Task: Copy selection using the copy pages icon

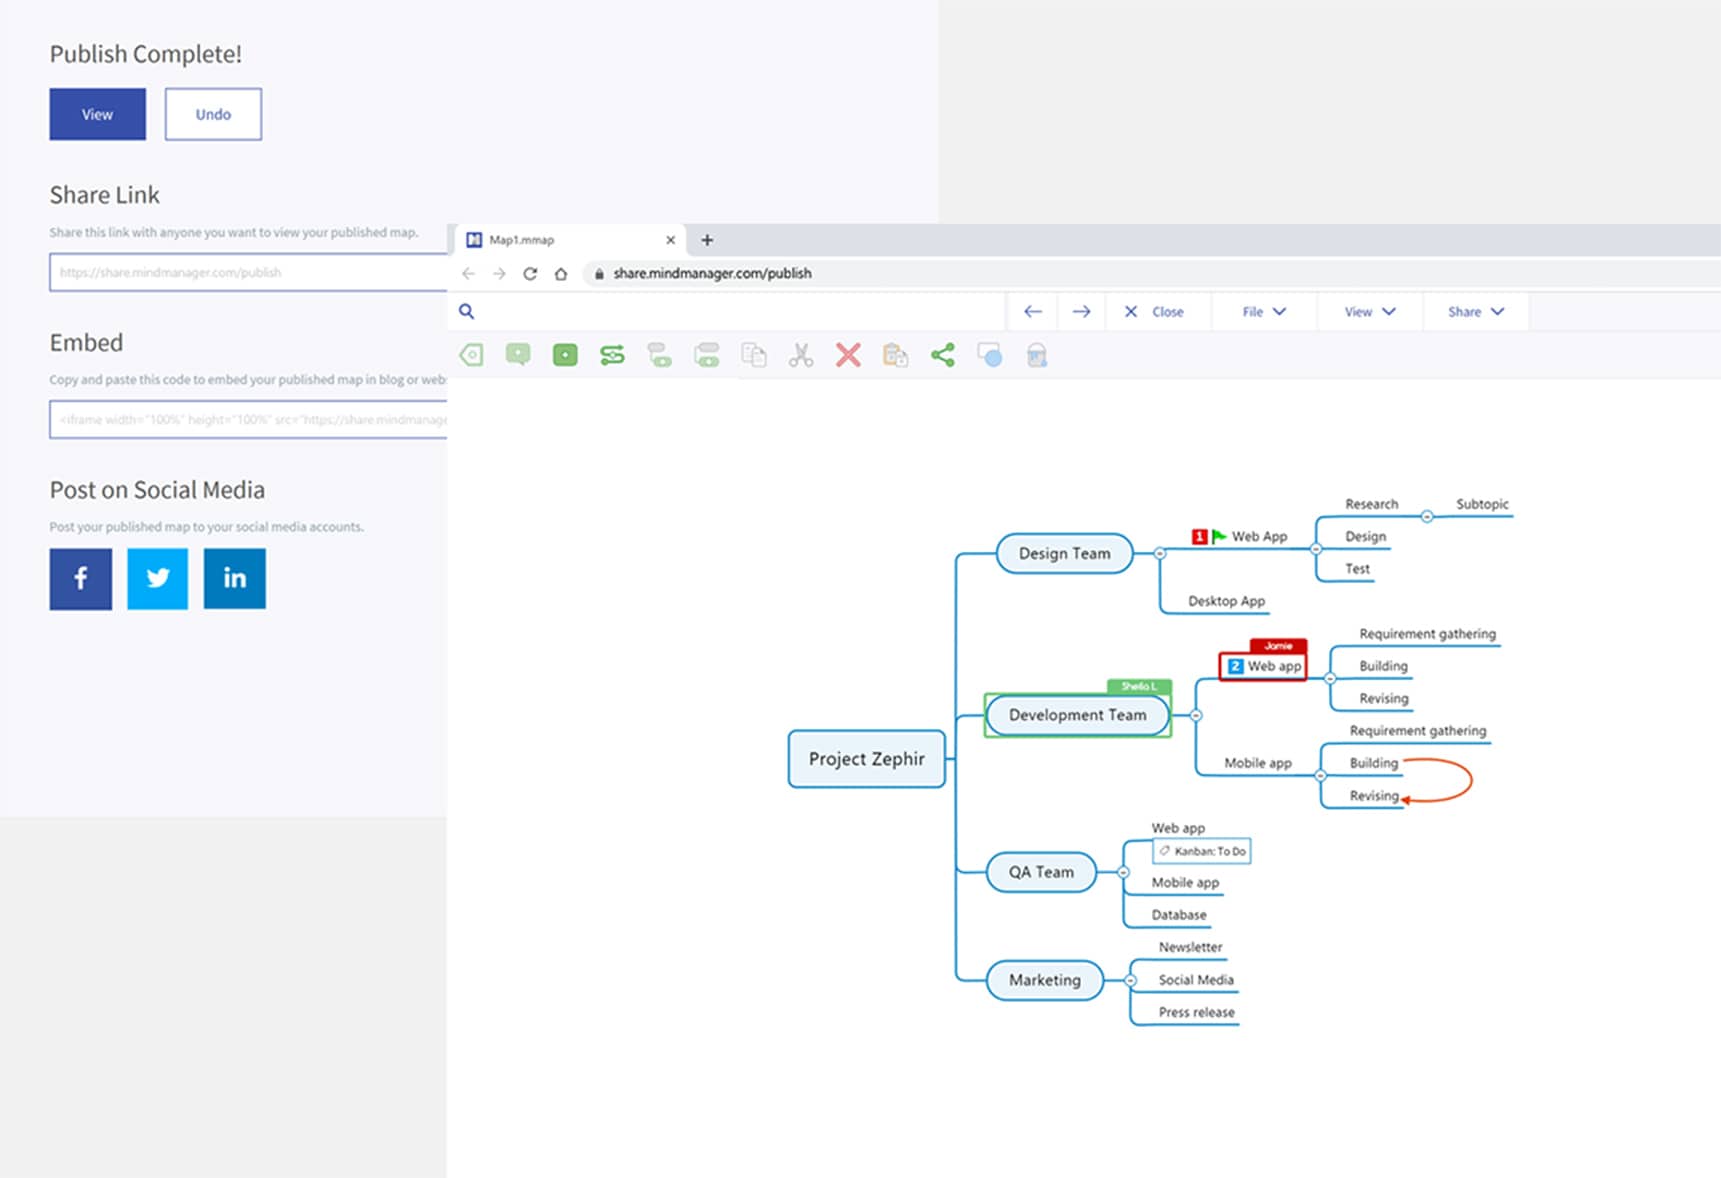Action: (x=754, y=355)
